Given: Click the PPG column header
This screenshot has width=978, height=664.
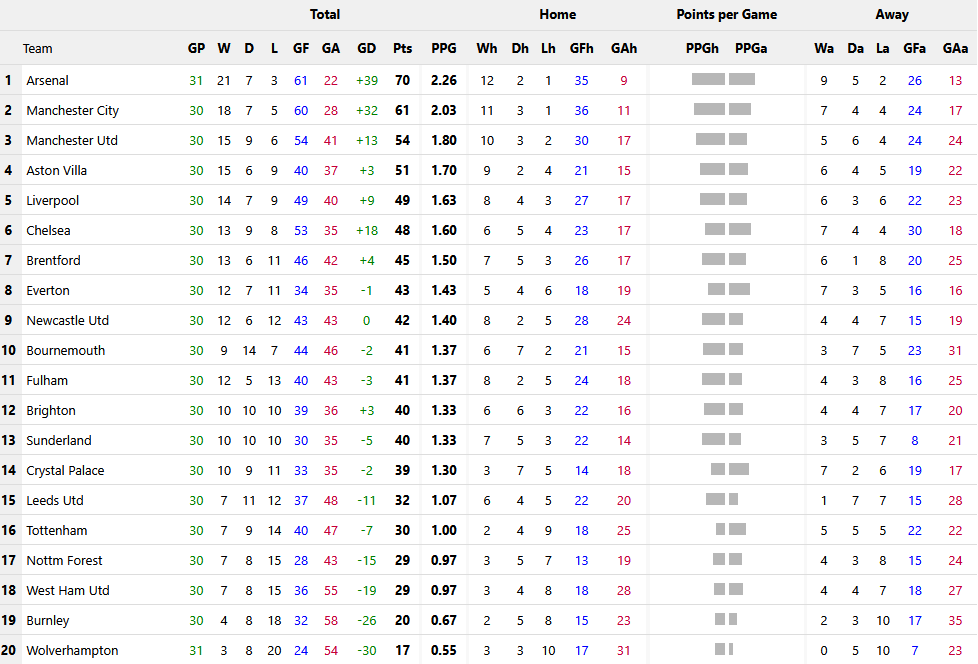Looking at the screenshot, I should (444, 48).
